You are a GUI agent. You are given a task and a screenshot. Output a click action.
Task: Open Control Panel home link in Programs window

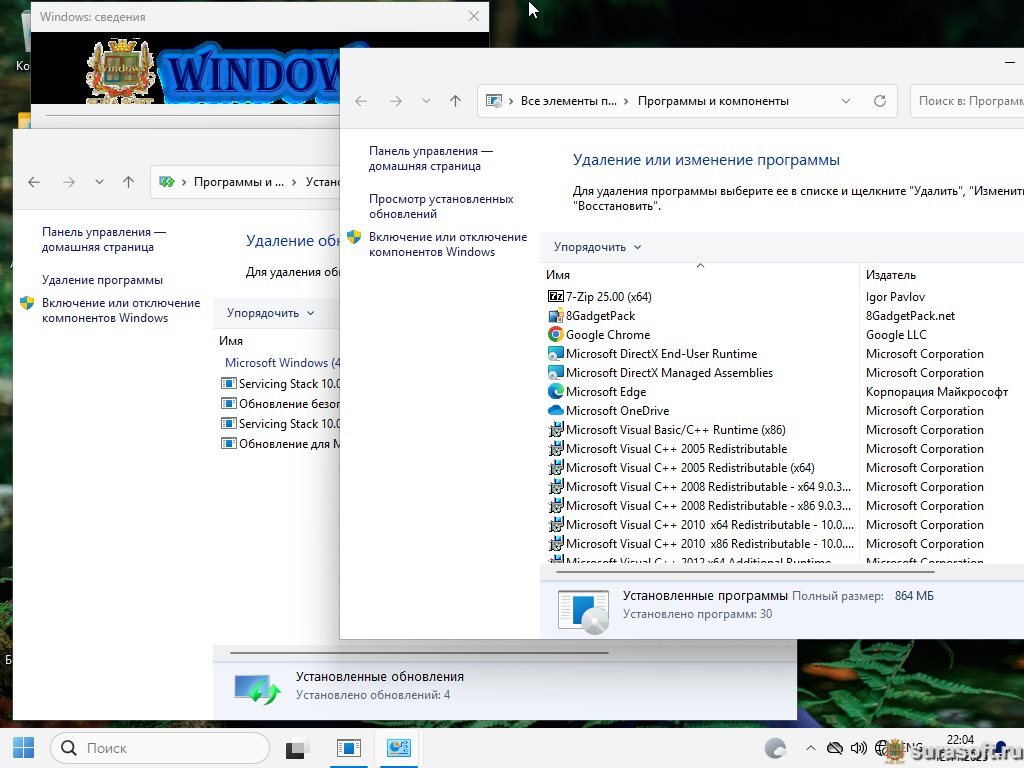coord(430,158)
